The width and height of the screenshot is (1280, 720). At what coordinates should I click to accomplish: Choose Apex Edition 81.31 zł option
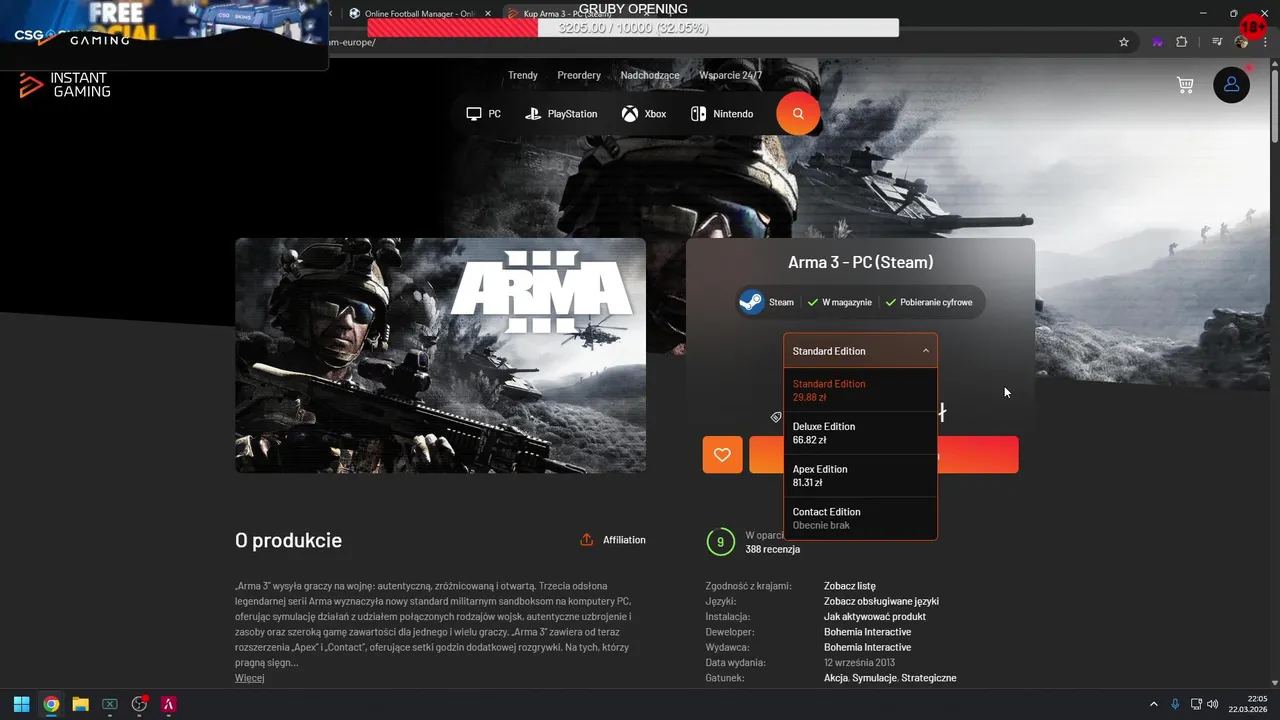(x=861, y=476)
